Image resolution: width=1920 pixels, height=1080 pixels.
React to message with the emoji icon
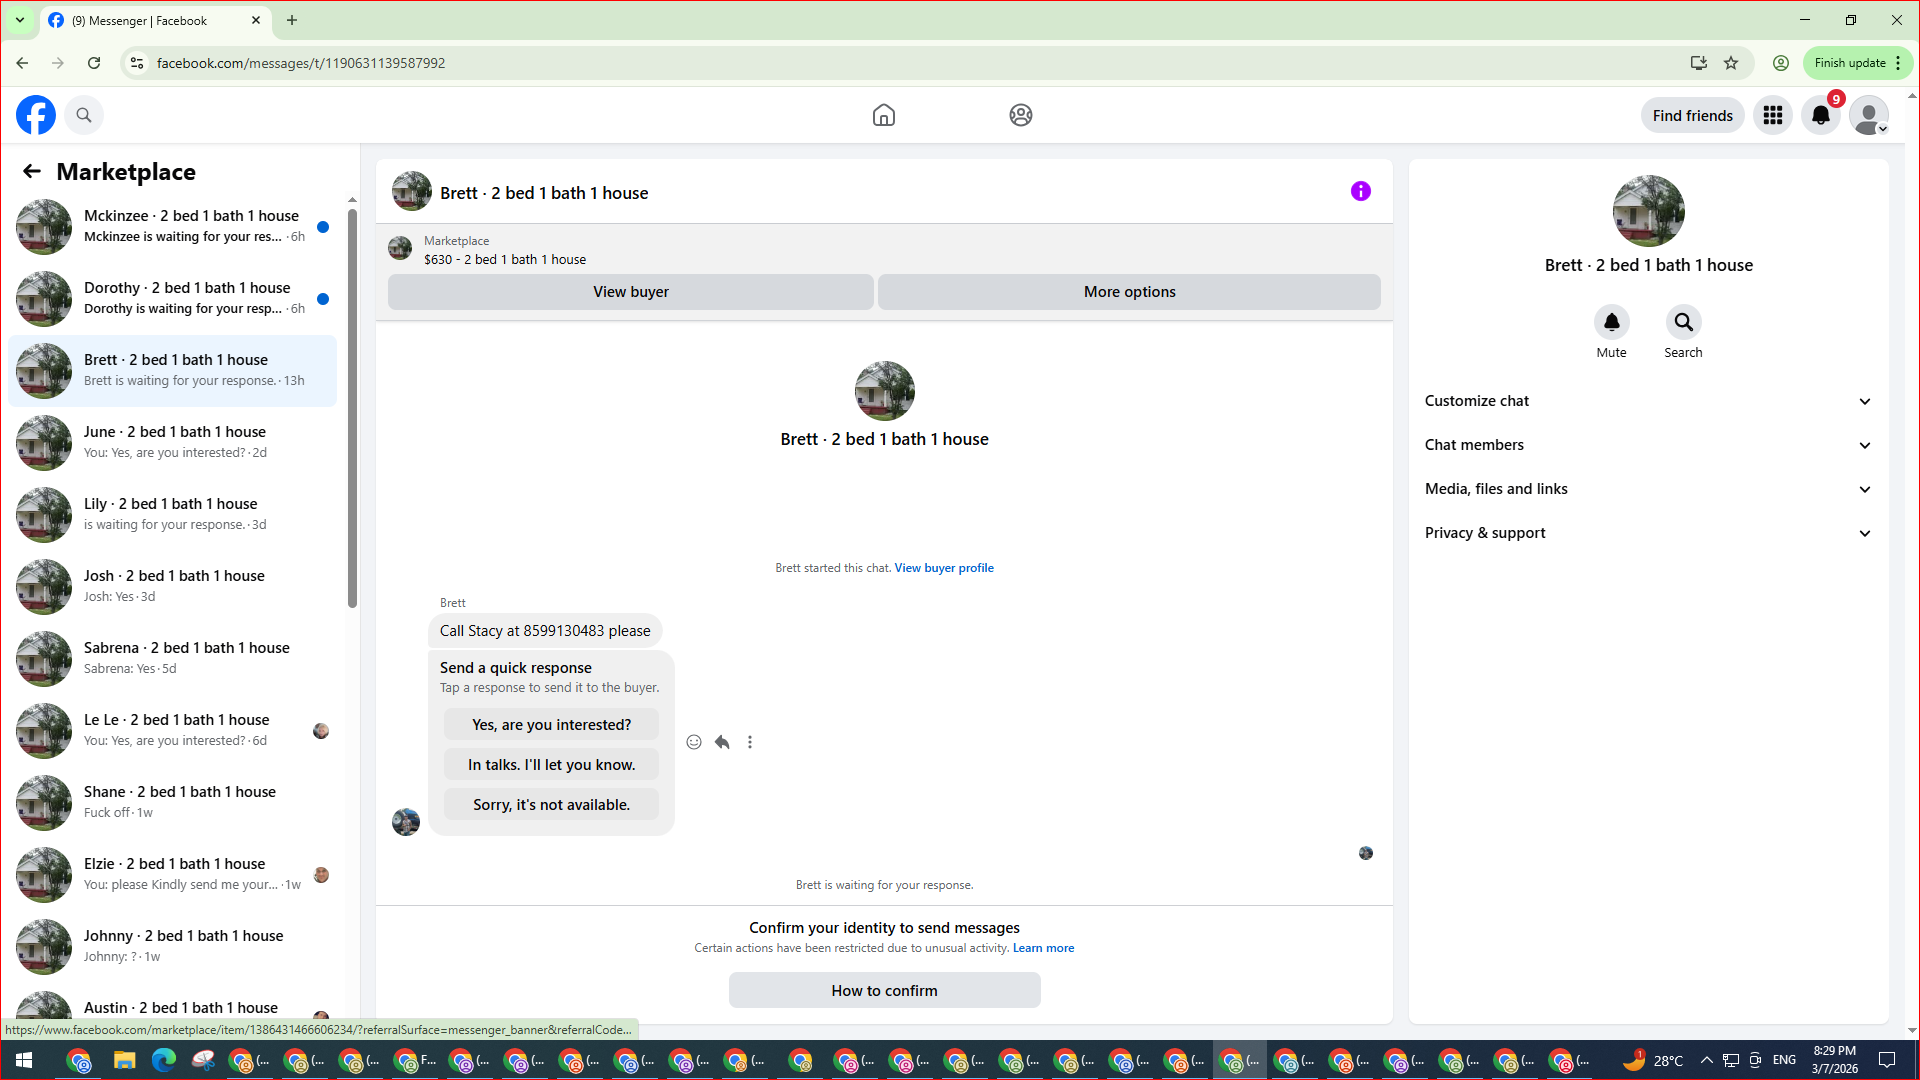[x=694, y=742]
